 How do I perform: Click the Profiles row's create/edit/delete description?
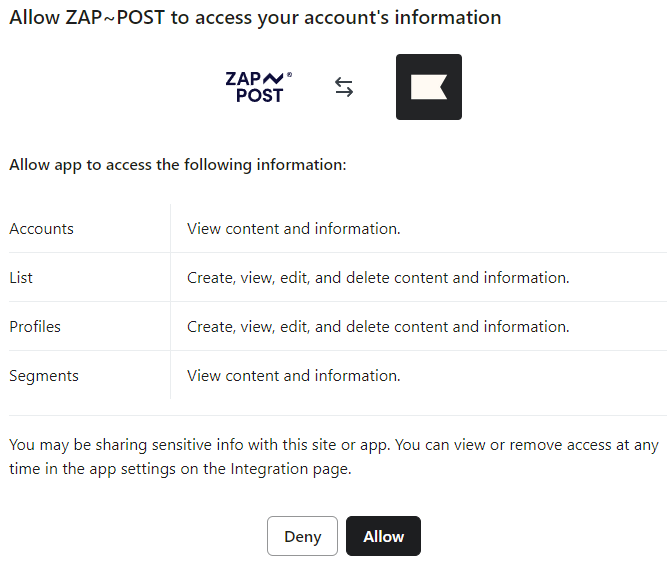378,327
